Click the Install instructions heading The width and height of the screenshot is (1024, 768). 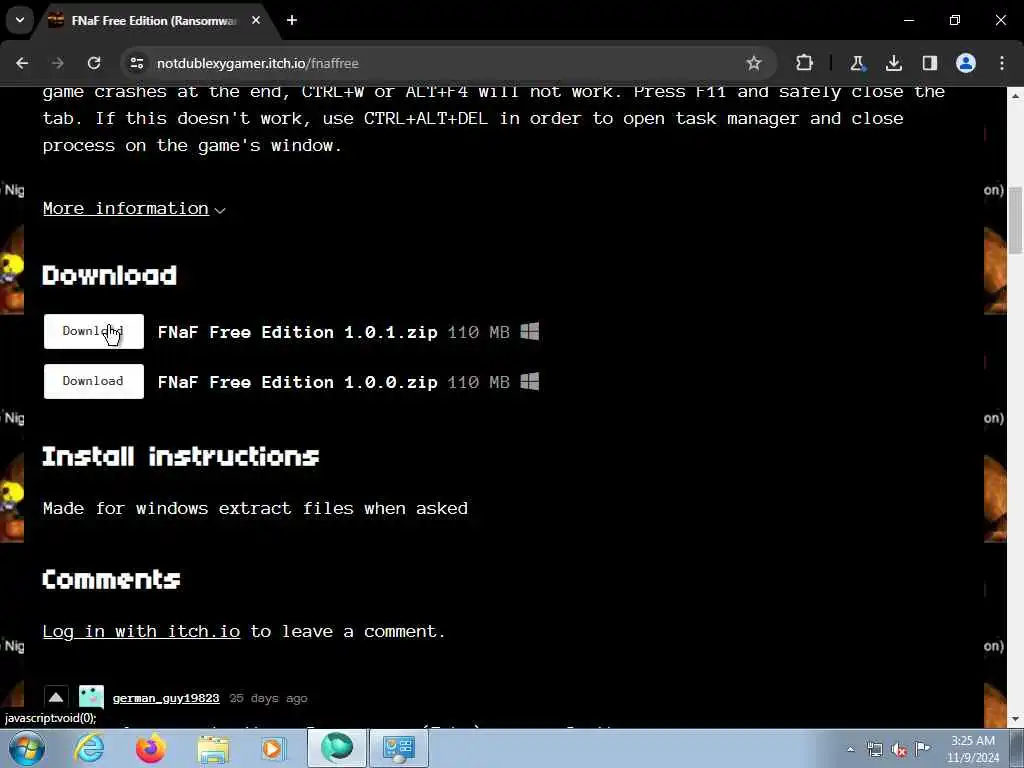point(181,456)
